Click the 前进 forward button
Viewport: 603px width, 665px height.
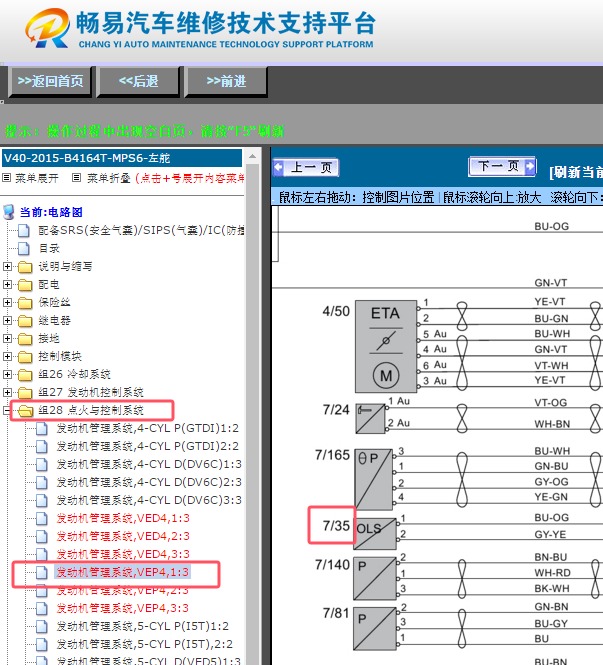coord(226,81)
